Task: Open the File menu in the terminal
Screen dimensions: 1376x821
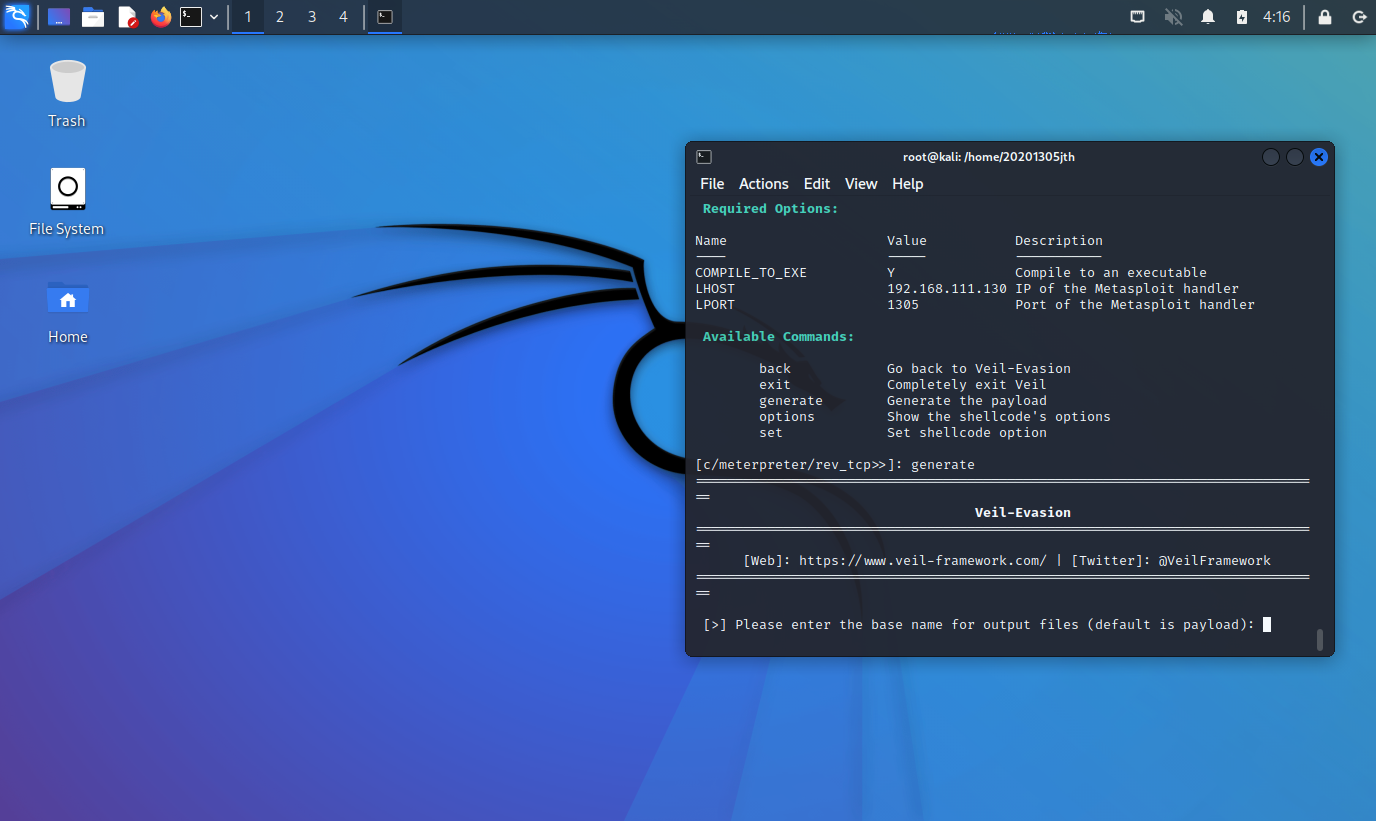Action: (x=712, y=184)
